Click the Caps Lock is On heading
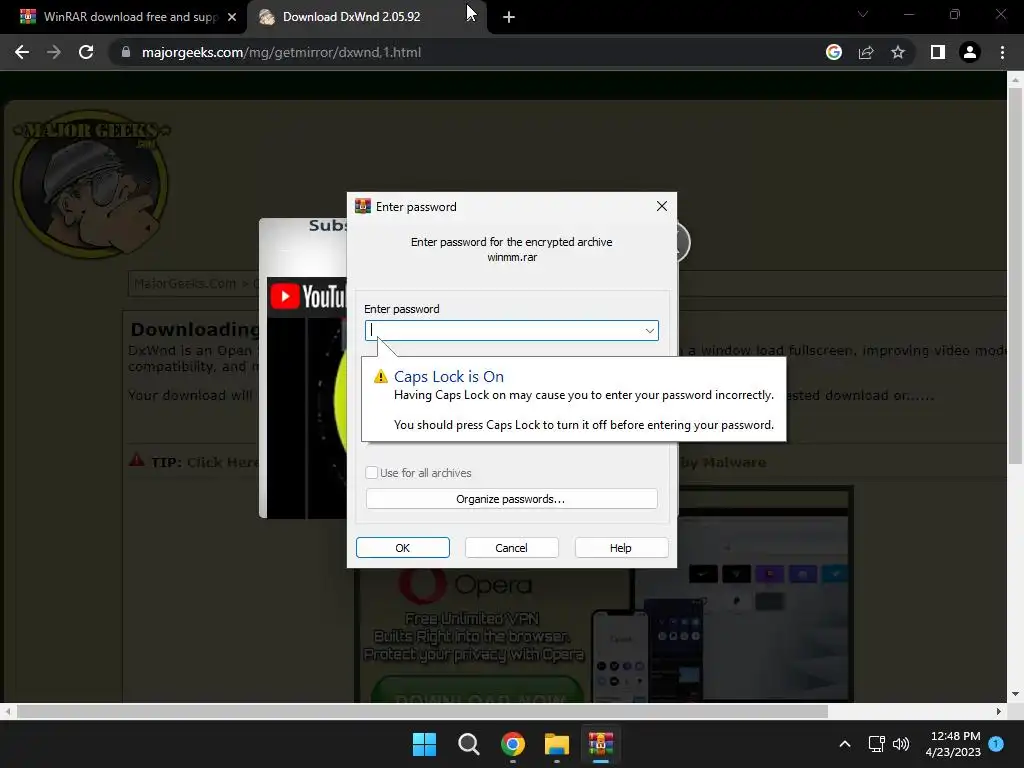Screen dimensions: 1024x768 [449, 377]
